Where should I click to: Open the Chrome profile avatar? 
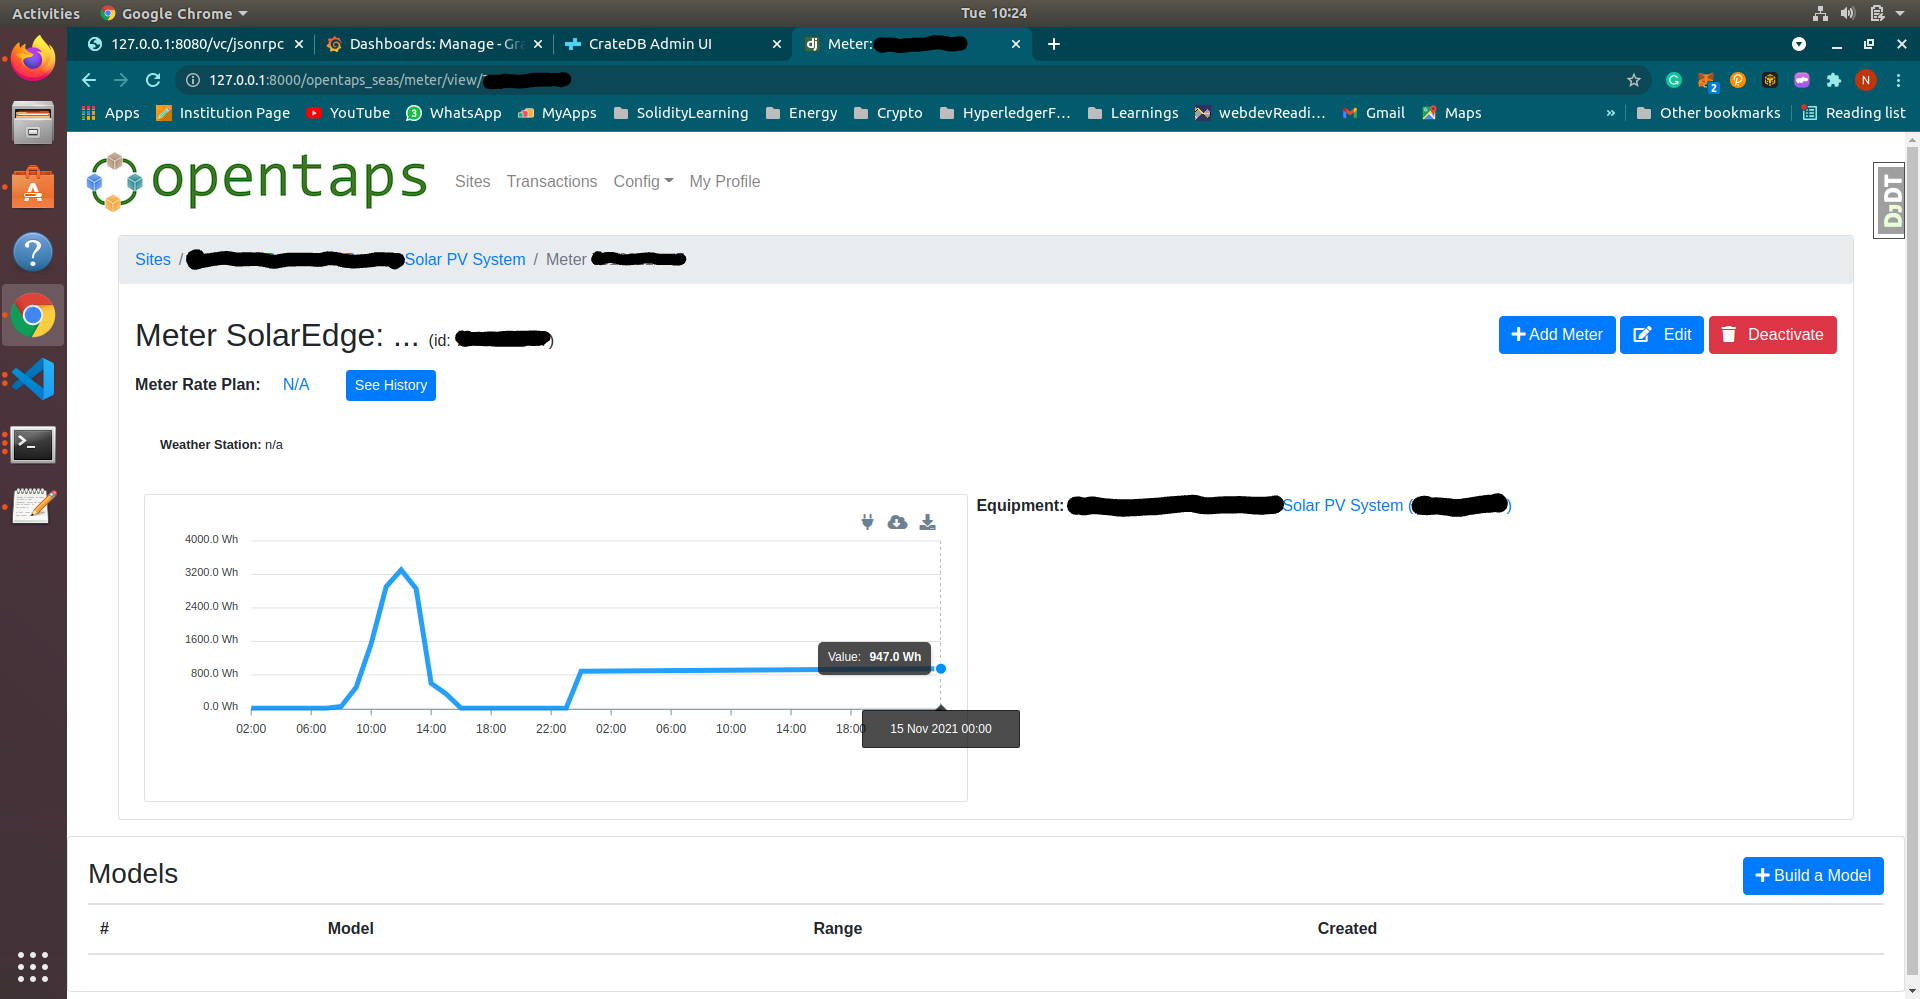coord(1866,80)
